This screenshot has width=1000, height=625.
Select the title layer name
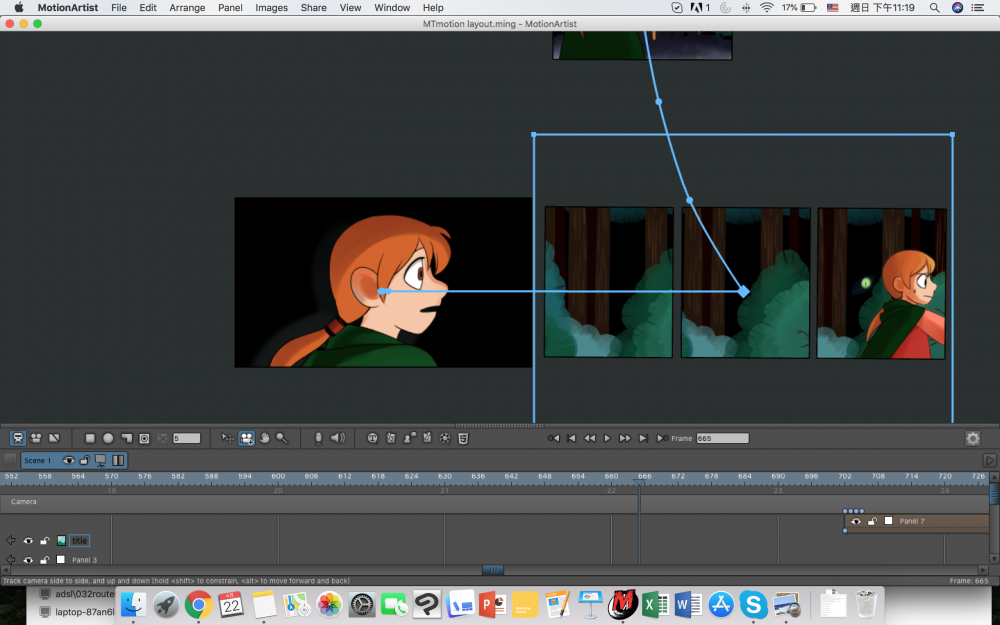[80, 541]
